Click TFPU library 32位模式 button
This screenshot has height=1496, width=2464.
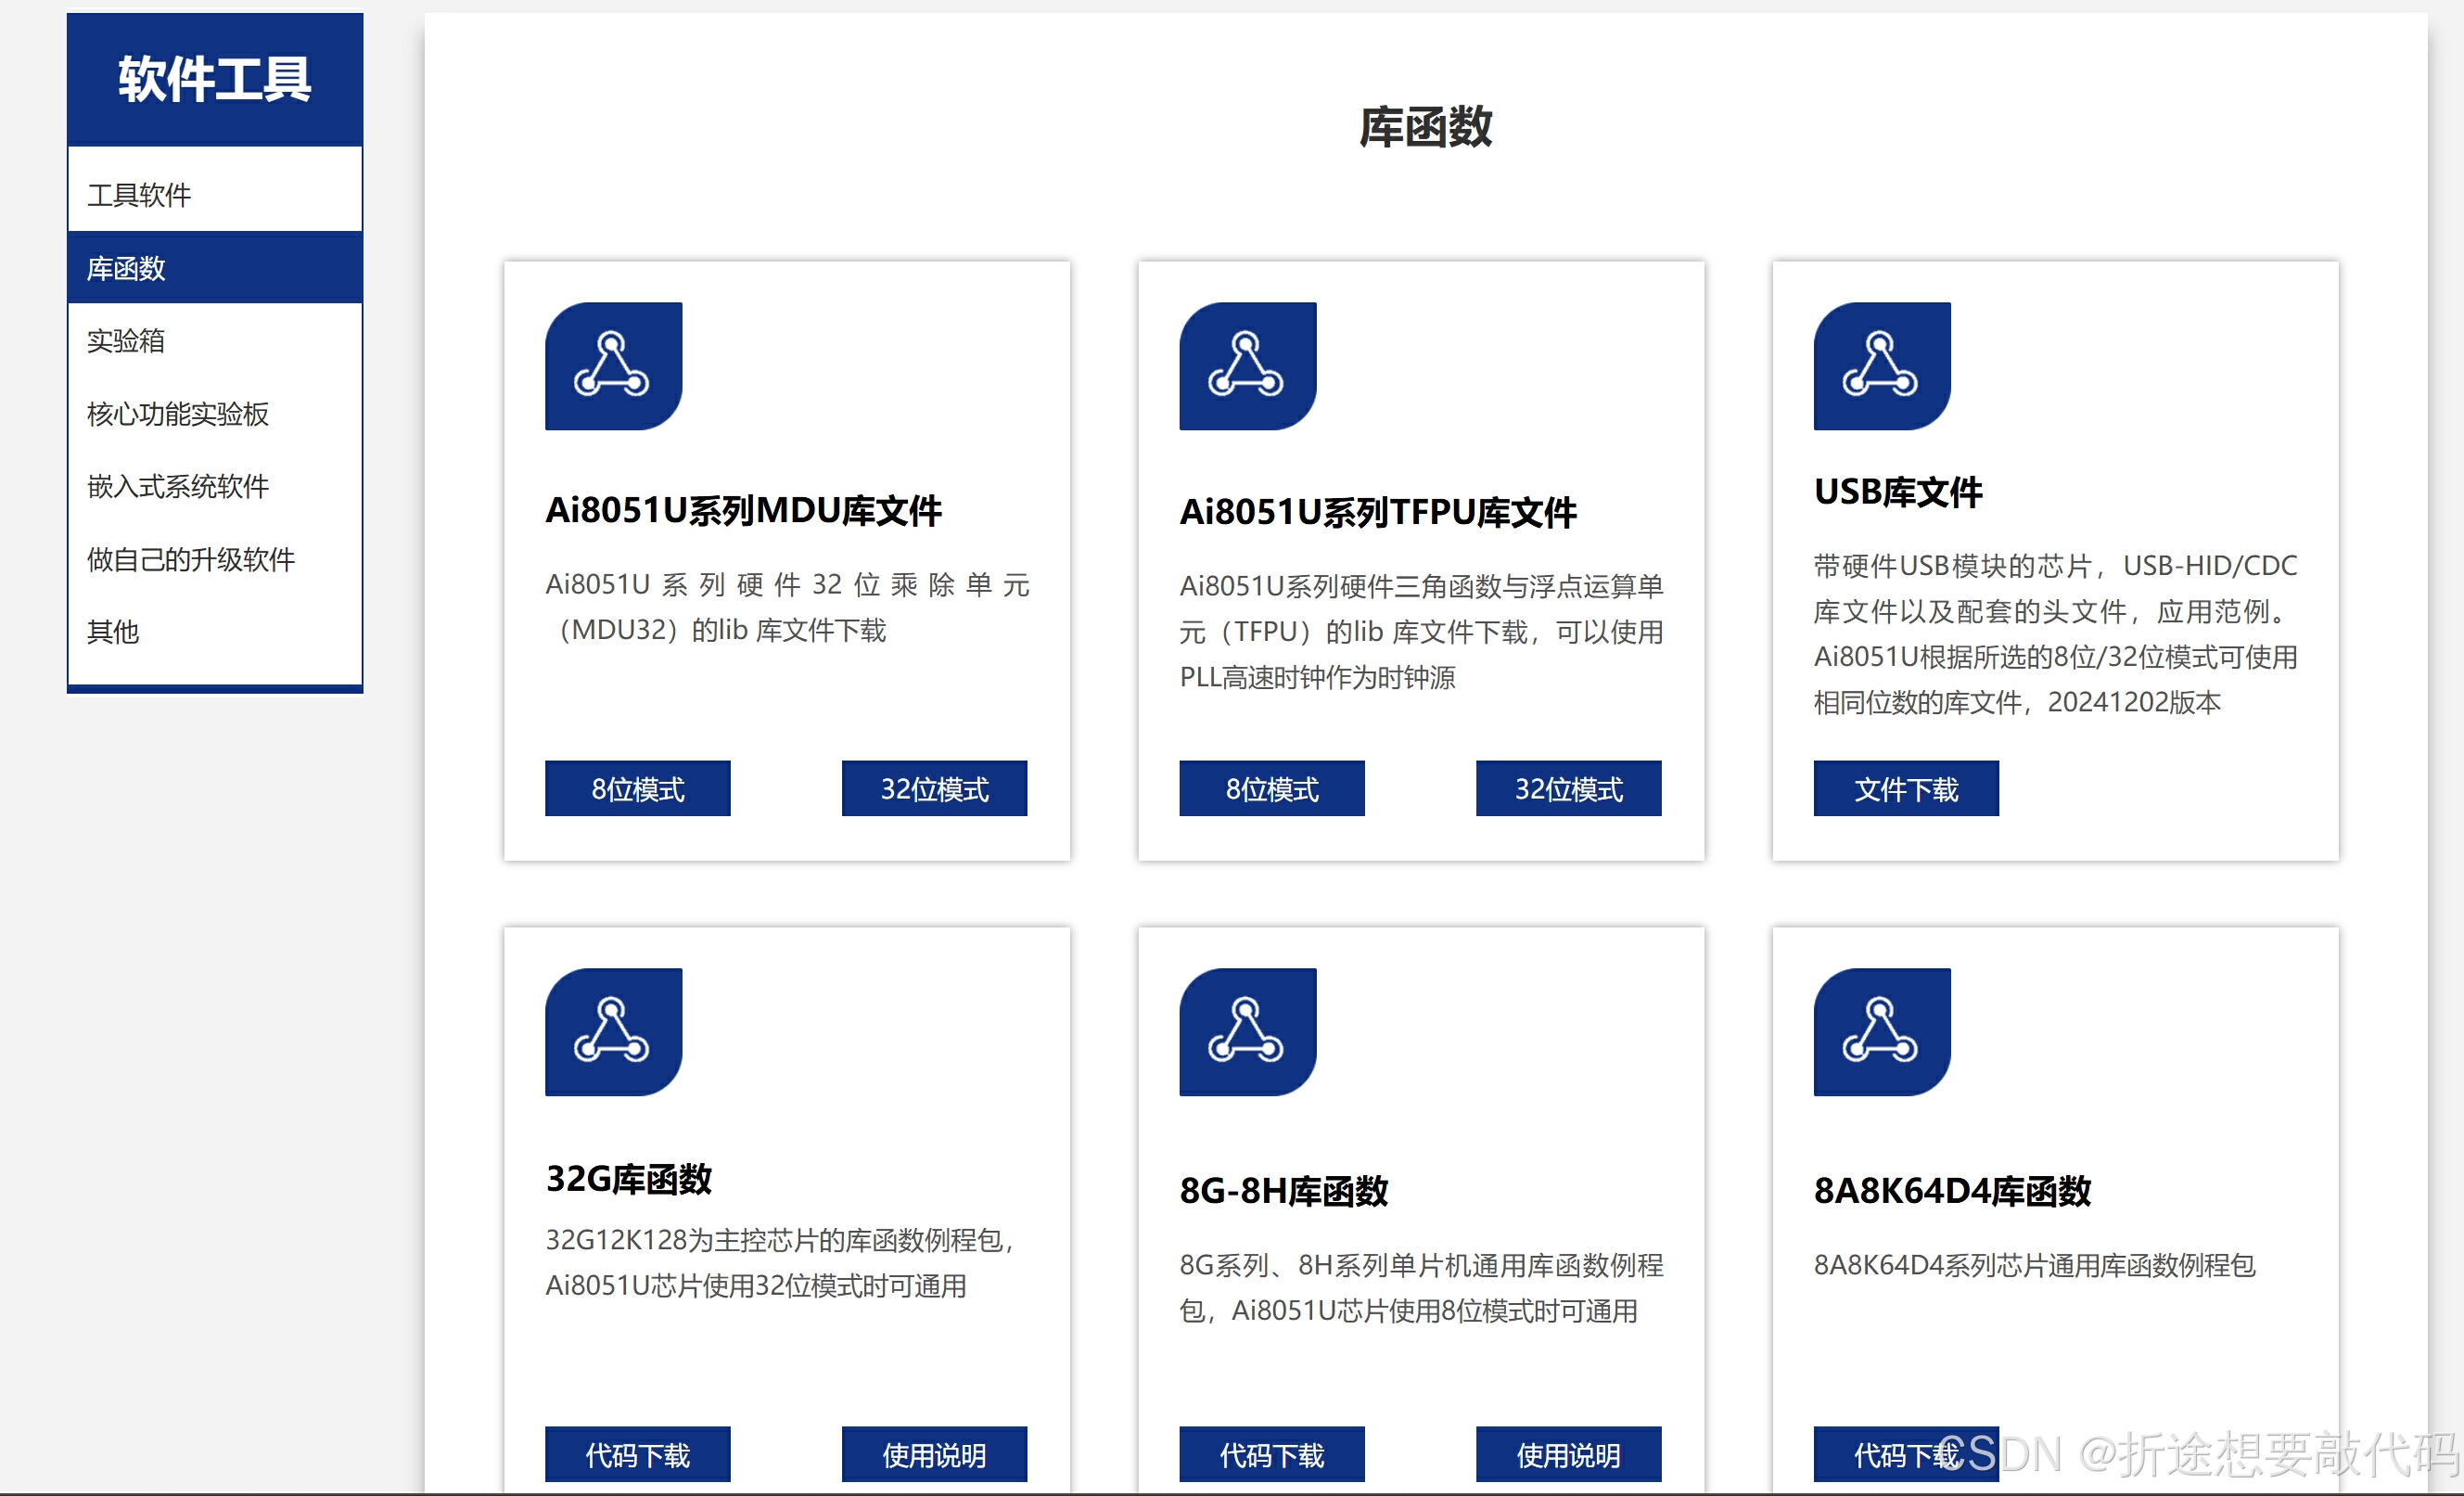(1568, 789)
